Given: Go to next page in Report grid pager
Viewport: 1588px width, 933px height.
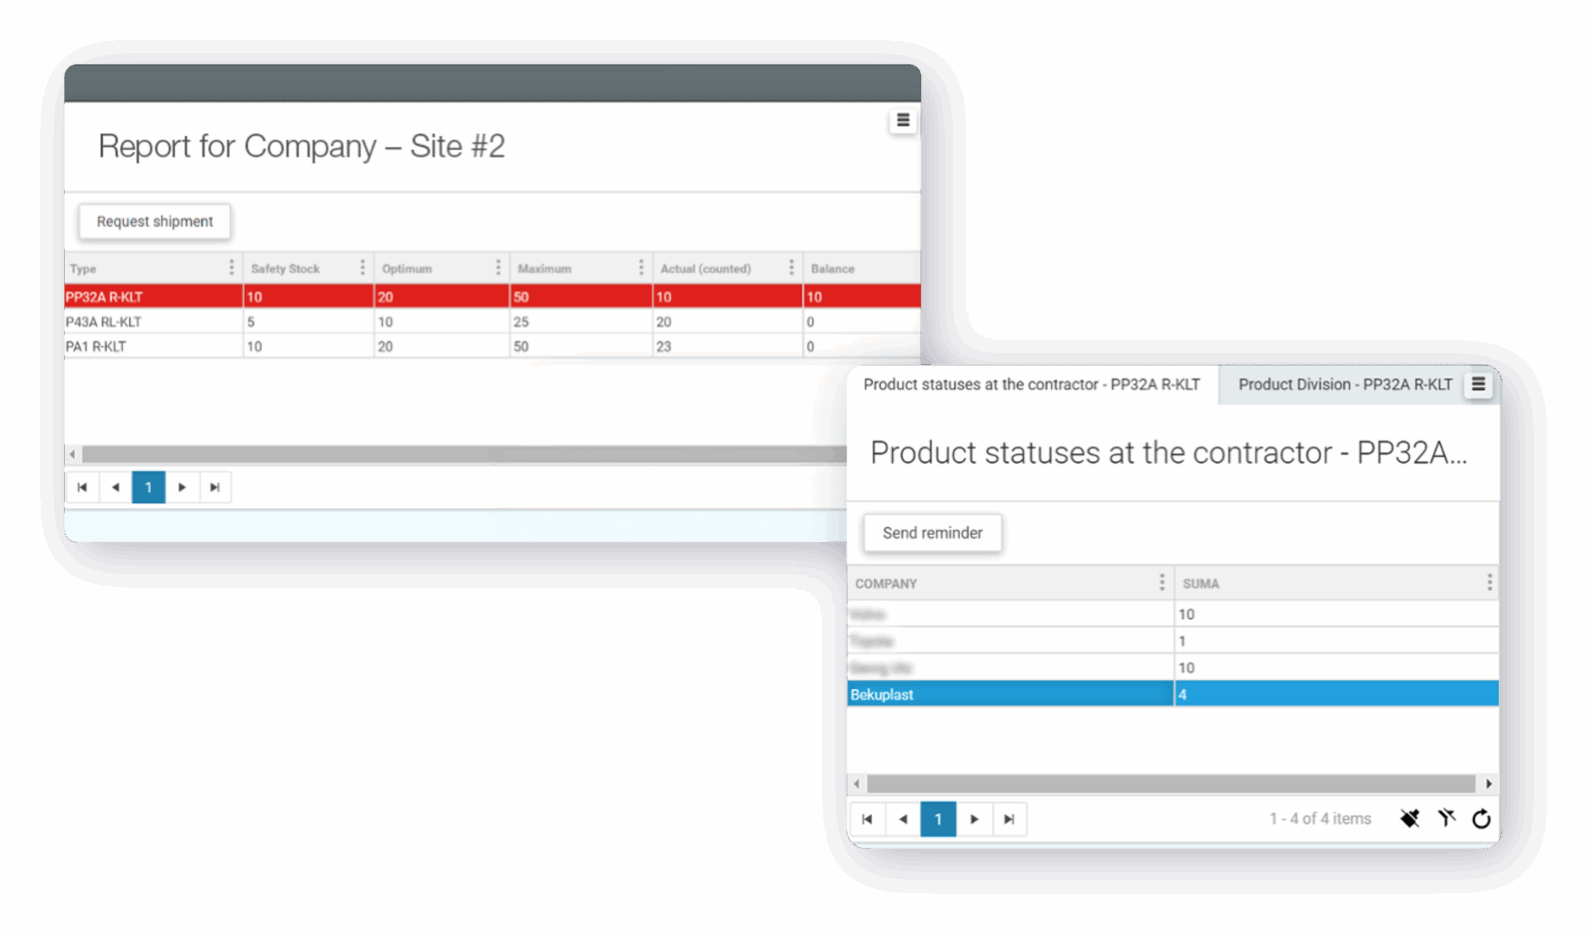Looking at the screenshot, I should point(181,487).
